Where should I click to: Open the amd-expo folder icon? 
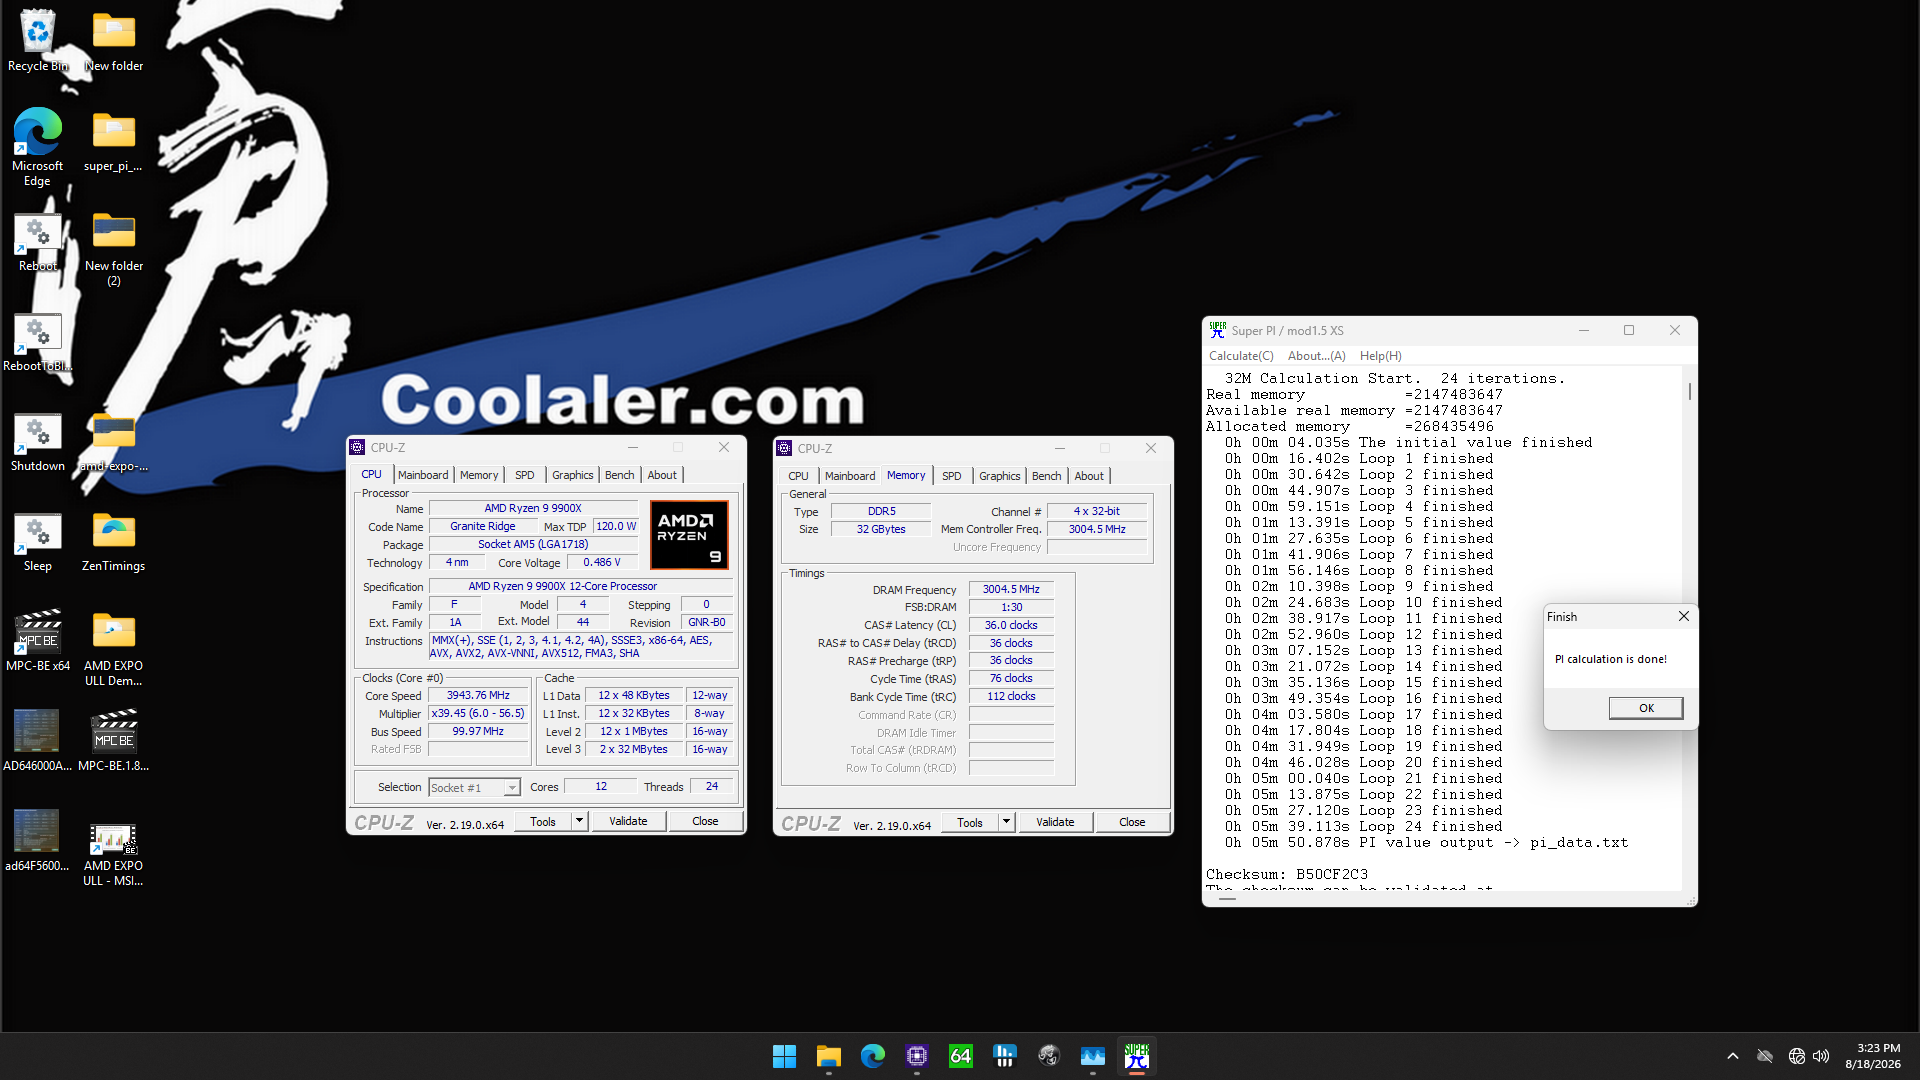(114, 441)
